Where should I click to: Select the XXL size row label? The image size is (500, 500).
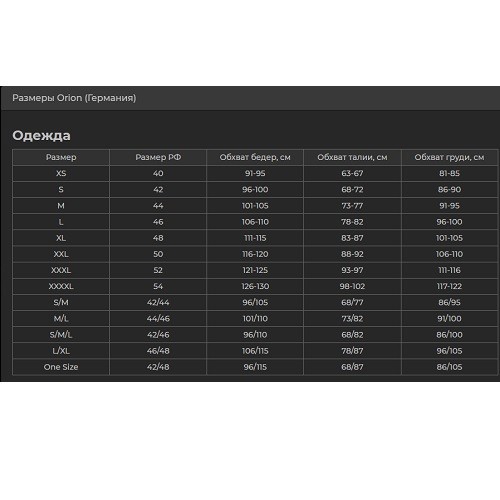coord(61,254)
